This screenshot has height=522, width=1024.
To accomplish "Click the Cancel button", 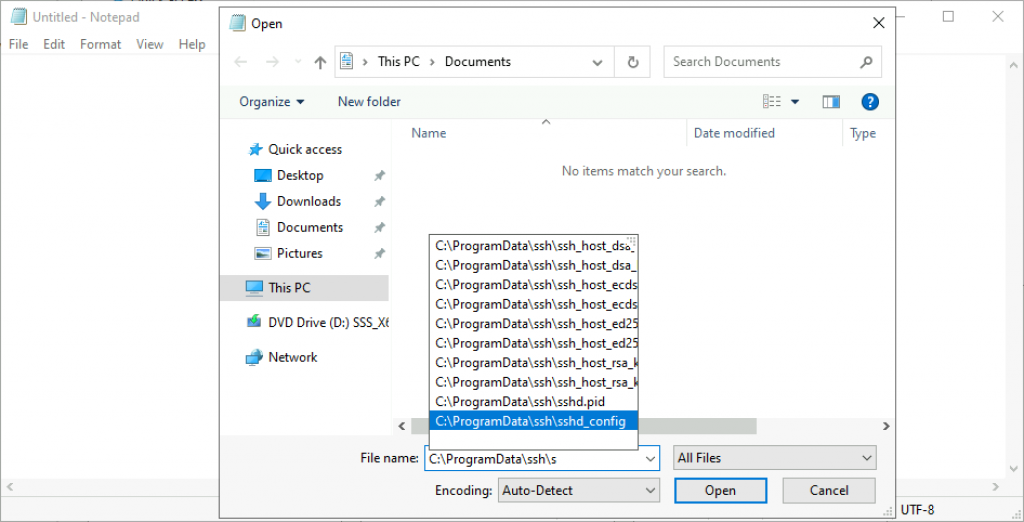I will click(829, 490).
